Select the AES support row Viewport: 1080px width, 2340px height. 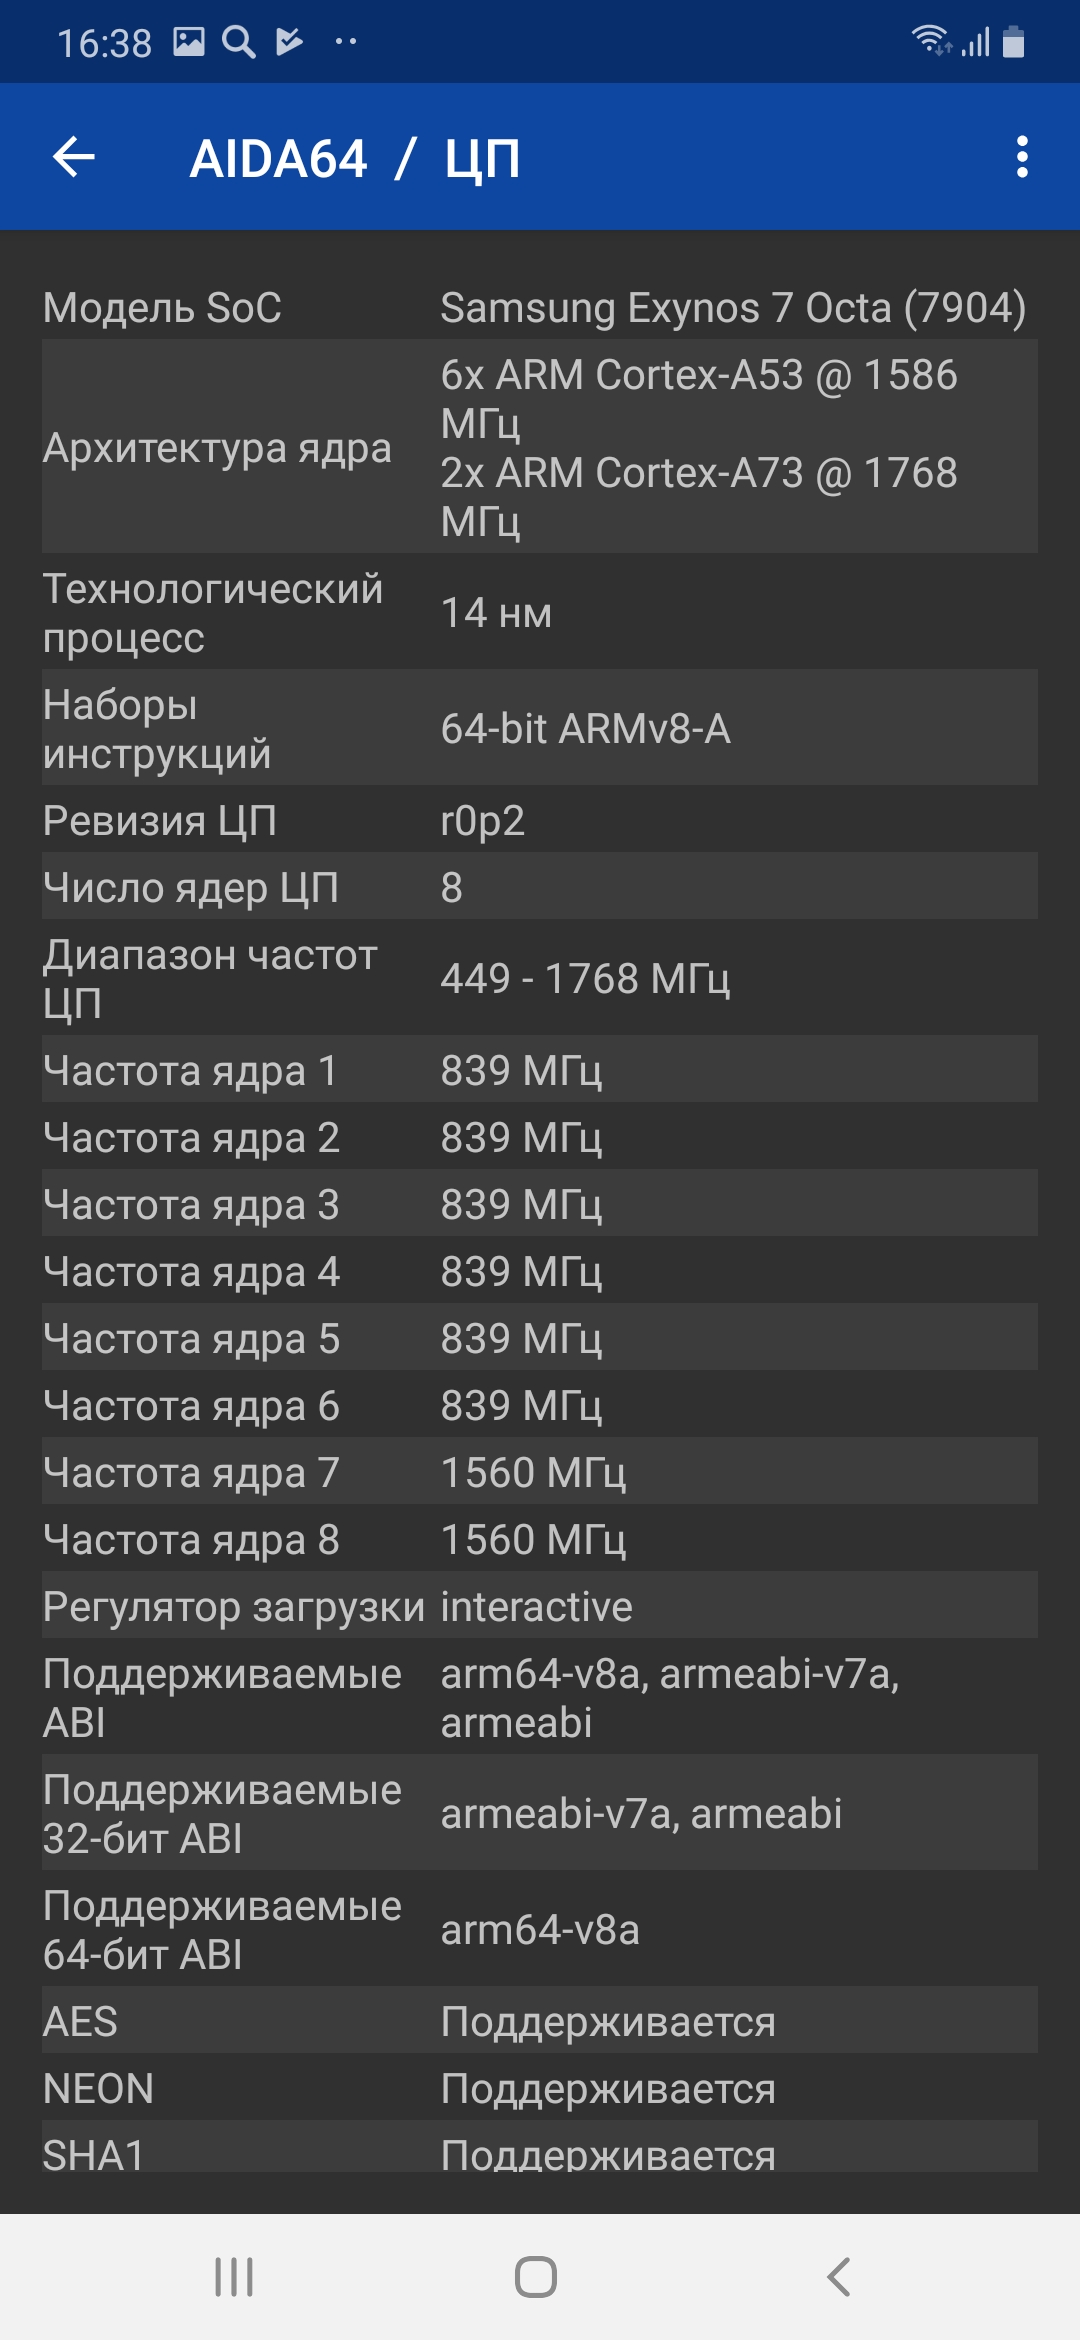click(540, 2021)
